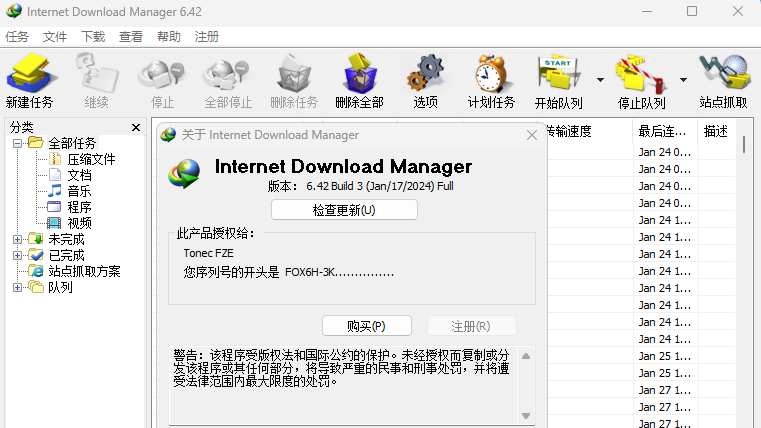The image size is (761, 428).
Task: Sort by 传输速度 column header
Action: tap(569, 132)
